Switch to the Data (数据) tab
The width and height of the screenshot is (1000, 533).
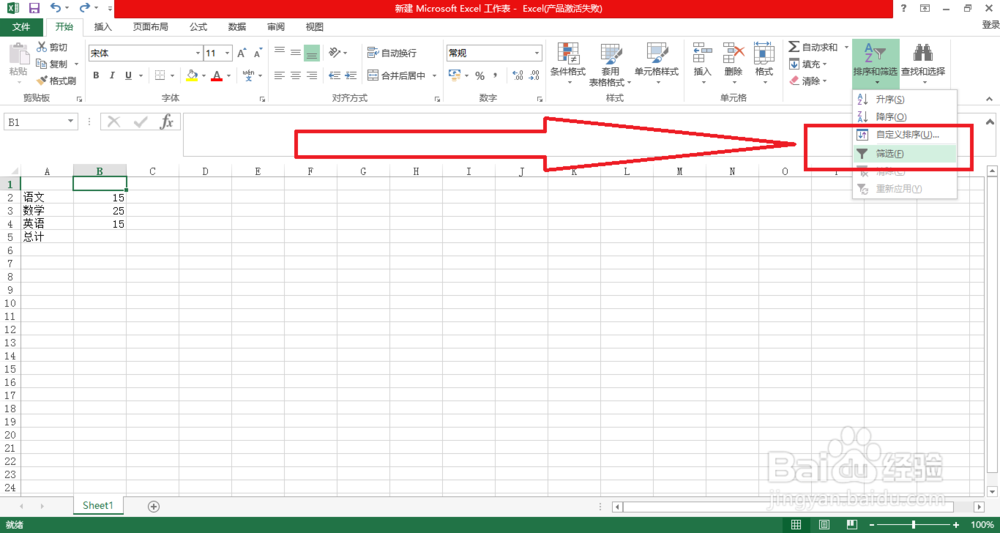tap(237, 27)
